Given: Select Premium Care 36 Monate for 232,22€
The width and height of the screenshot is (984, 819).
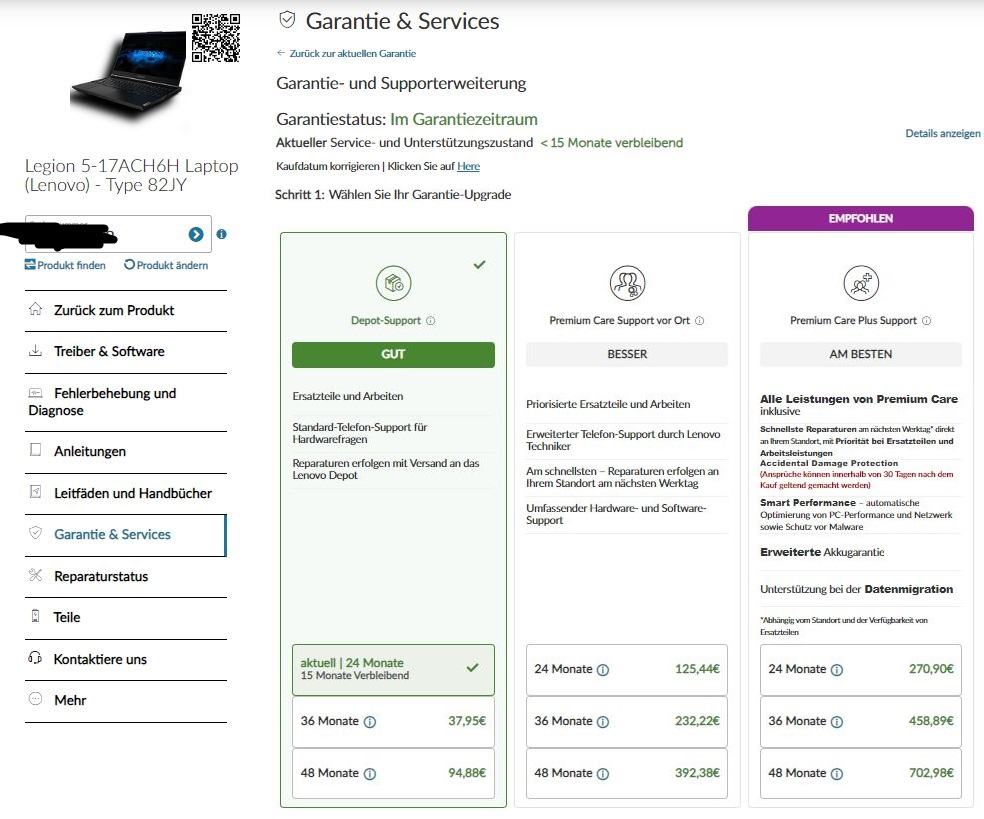Looking at the screenshot, I should click(627, 721).
